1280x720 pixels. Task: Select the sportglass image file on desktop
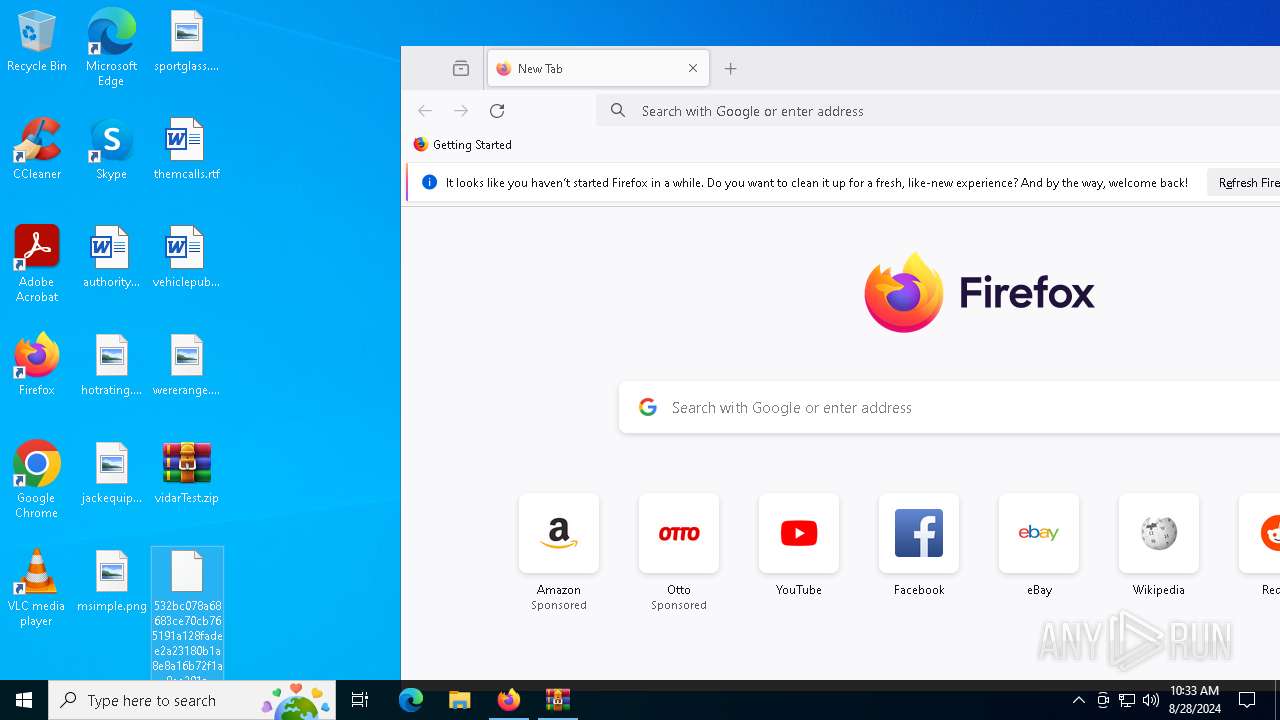(186, 42)
